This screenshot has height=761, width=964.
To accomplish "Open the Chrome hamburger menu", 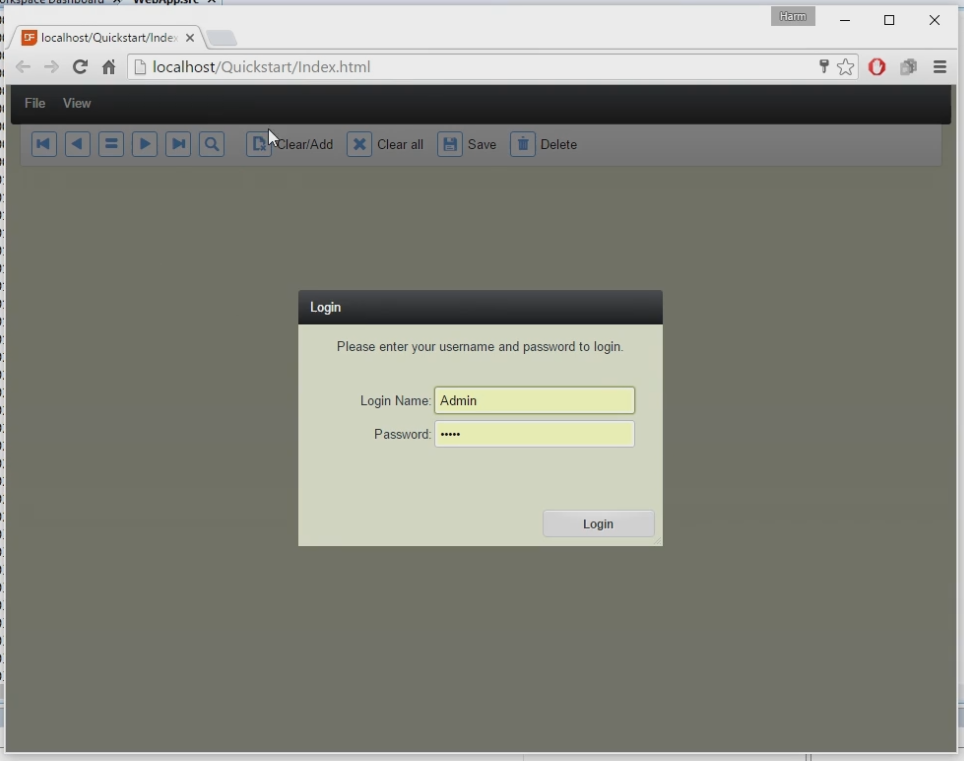I will click(940, 67).
